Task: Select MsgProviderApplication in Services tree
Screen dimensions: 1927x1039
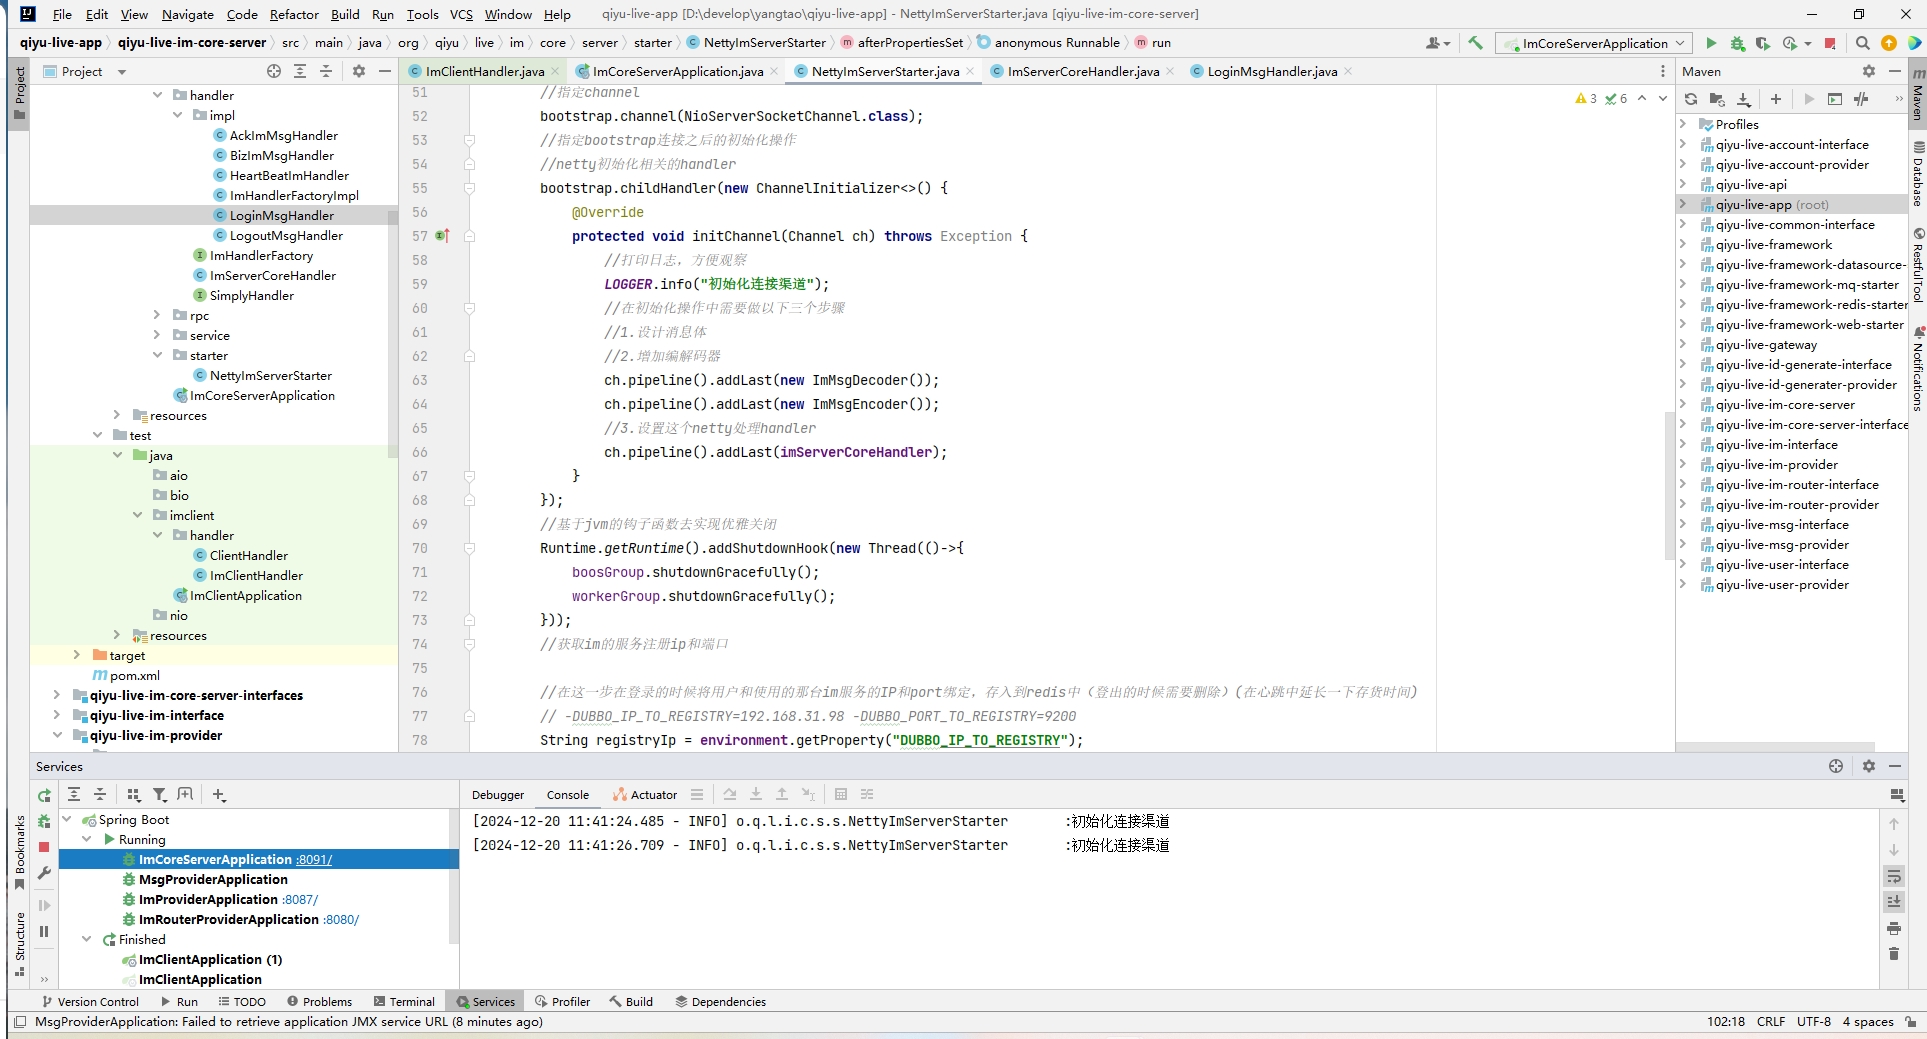Action: pos(213,879)
